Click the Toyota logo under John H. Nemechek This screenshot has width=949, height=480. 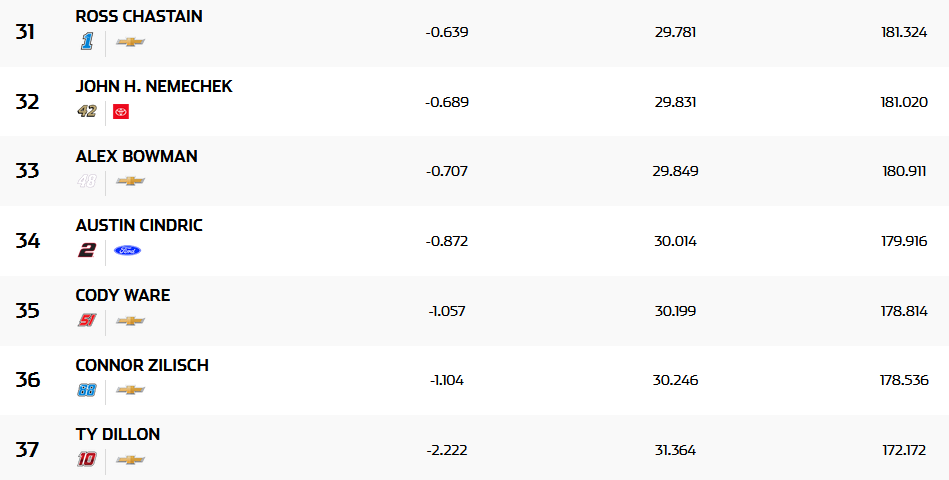[121, 111]
